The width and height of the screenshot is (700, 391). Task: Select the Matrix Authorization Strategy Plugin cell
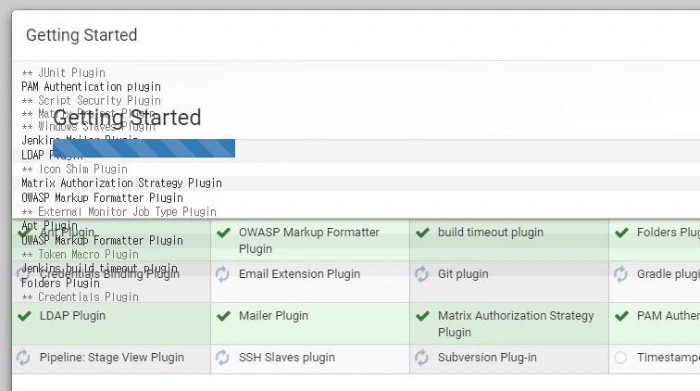coord(509,324)
